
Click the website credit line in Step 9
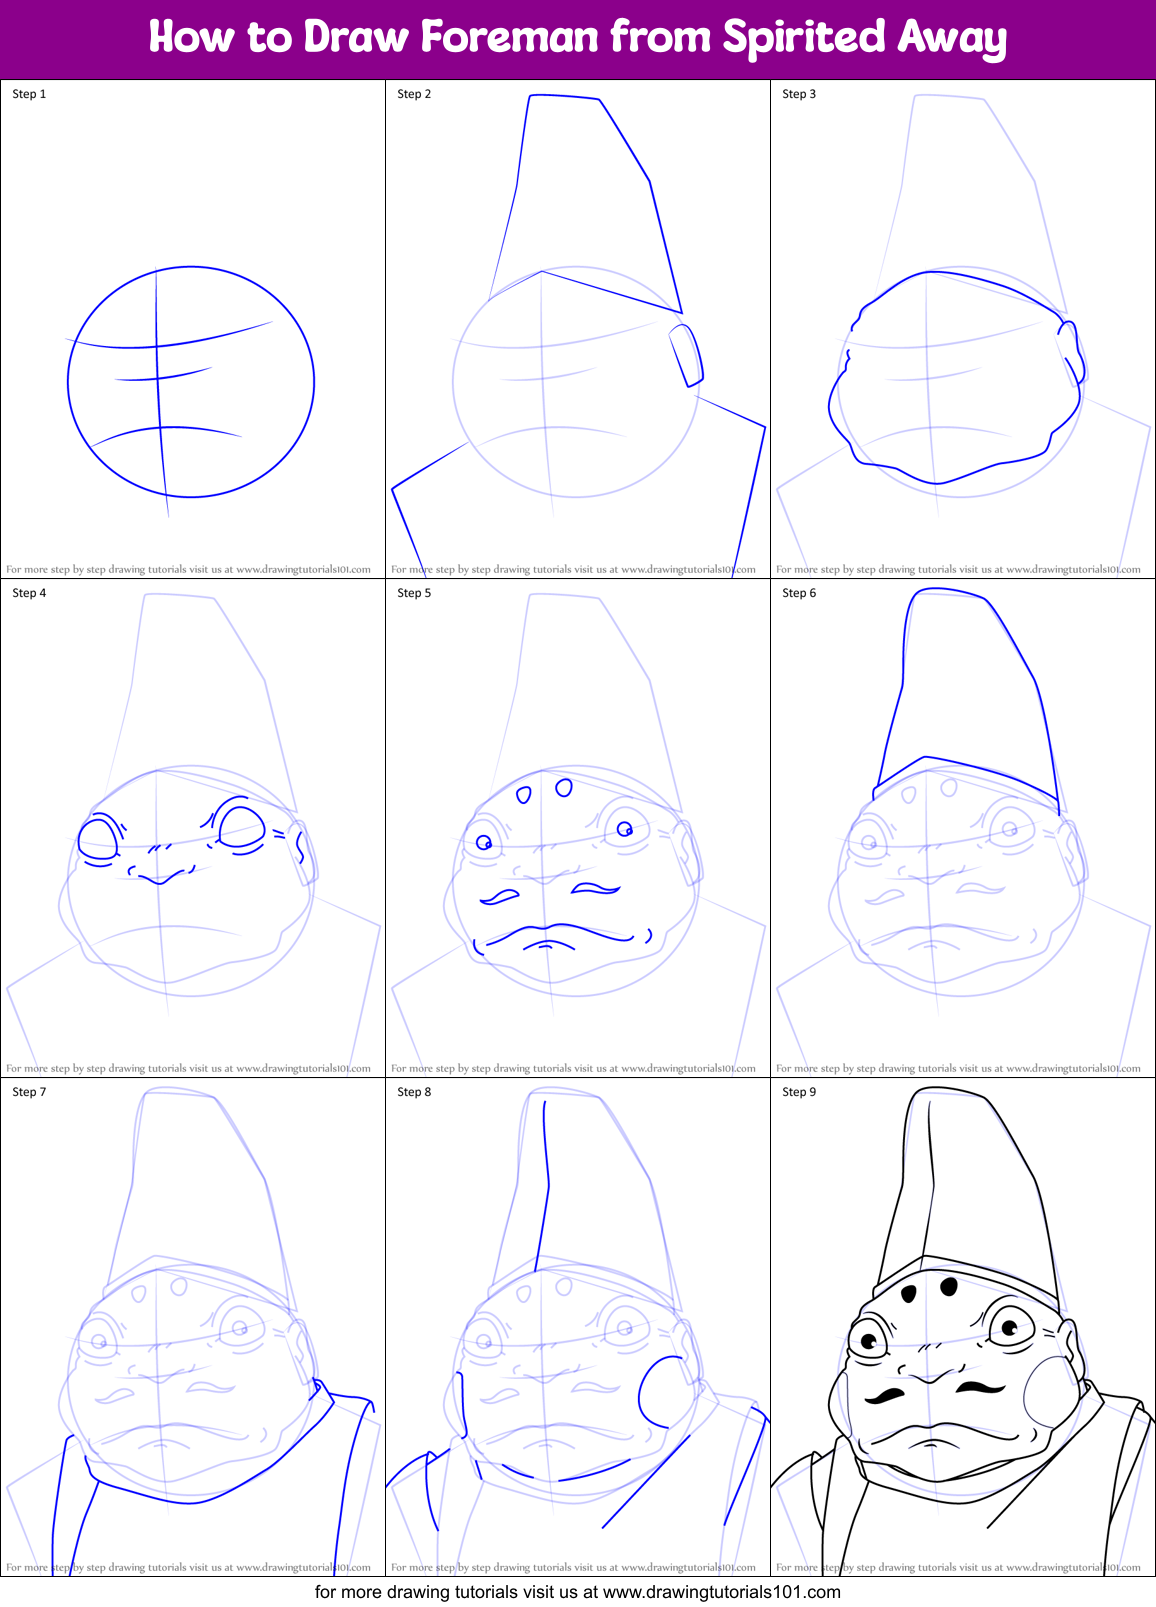pyautogui.click(x=958, y=1567)
